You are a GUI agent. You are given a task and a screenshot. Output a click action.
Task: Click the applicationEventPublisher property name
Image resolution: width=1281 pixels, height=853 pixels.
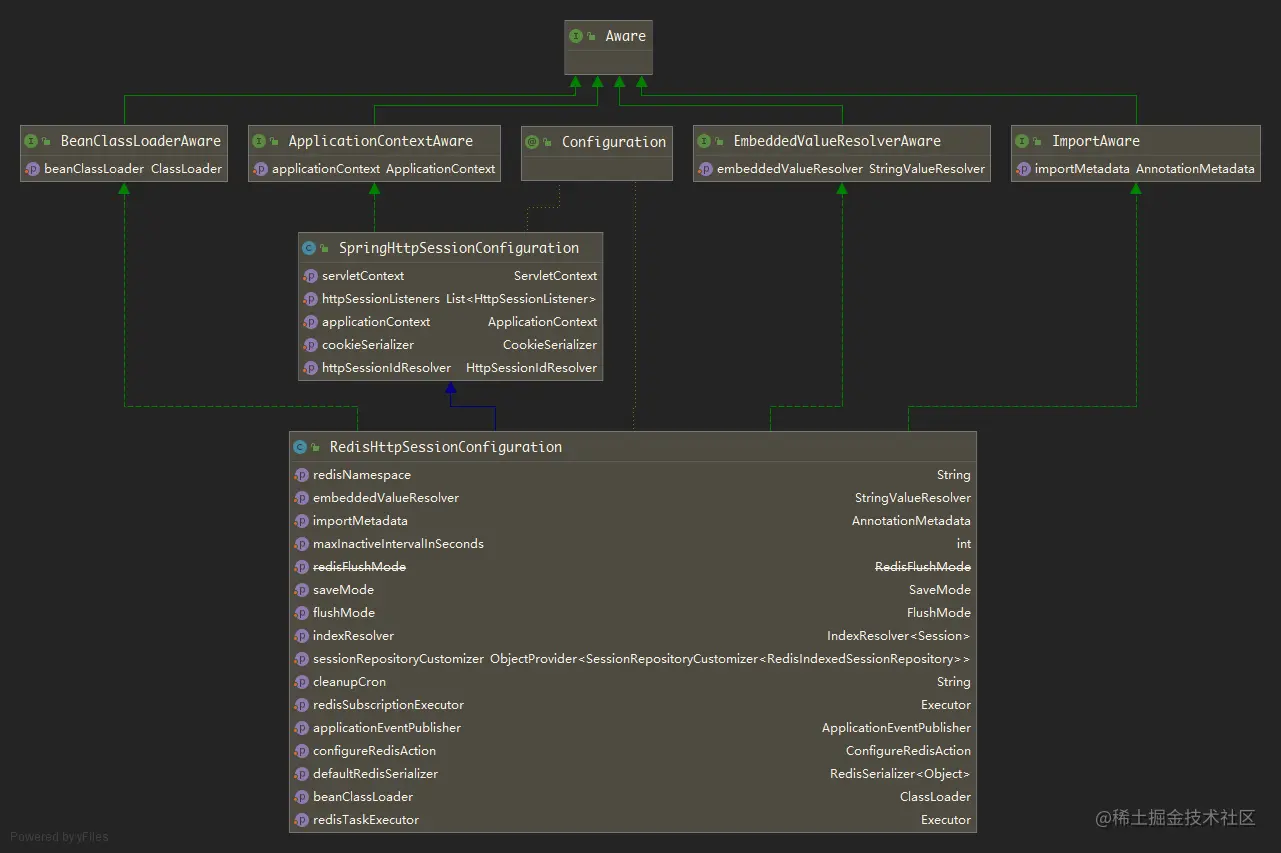click(387, 728)
